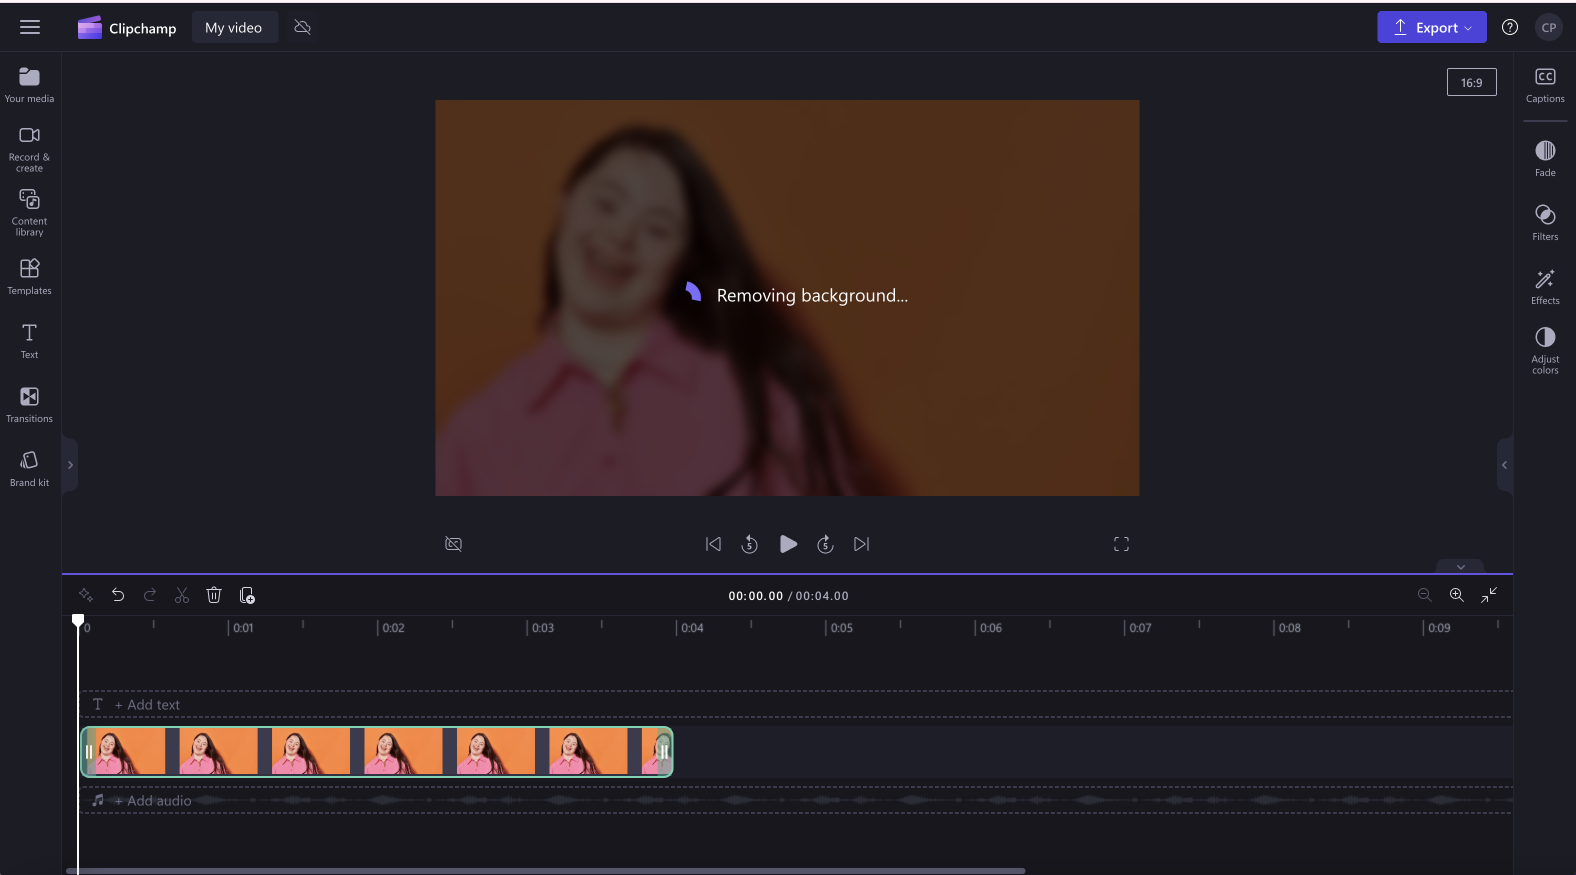The height and width of the screenshot is (875, 1576).
Task: Enter fullscreen preview
Action: coord(1121,544)
